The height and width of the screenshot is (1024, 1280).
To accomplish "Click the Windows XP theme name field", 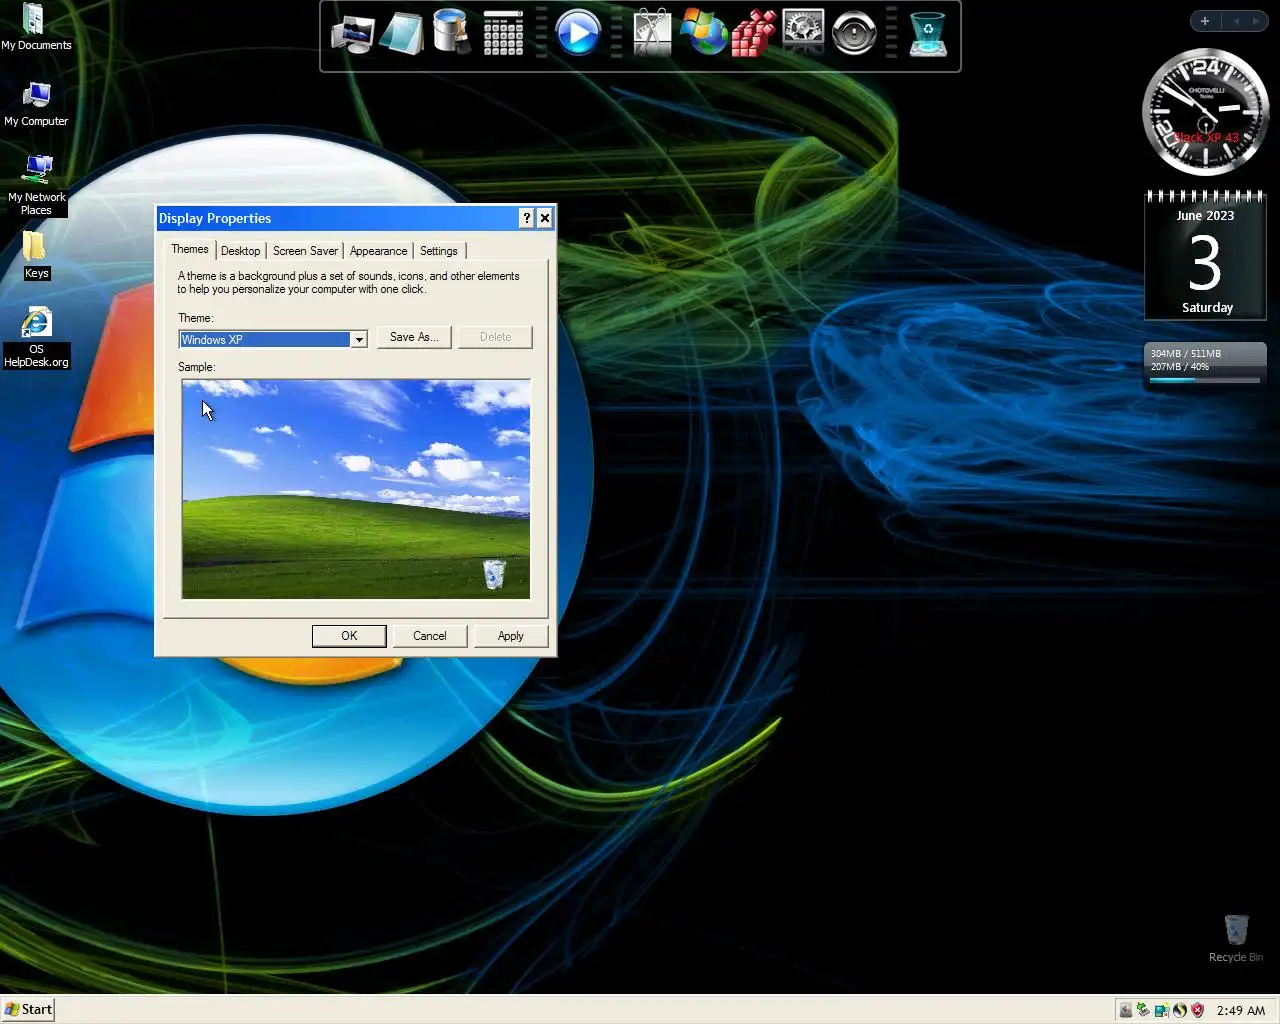I will click(264, 339).
